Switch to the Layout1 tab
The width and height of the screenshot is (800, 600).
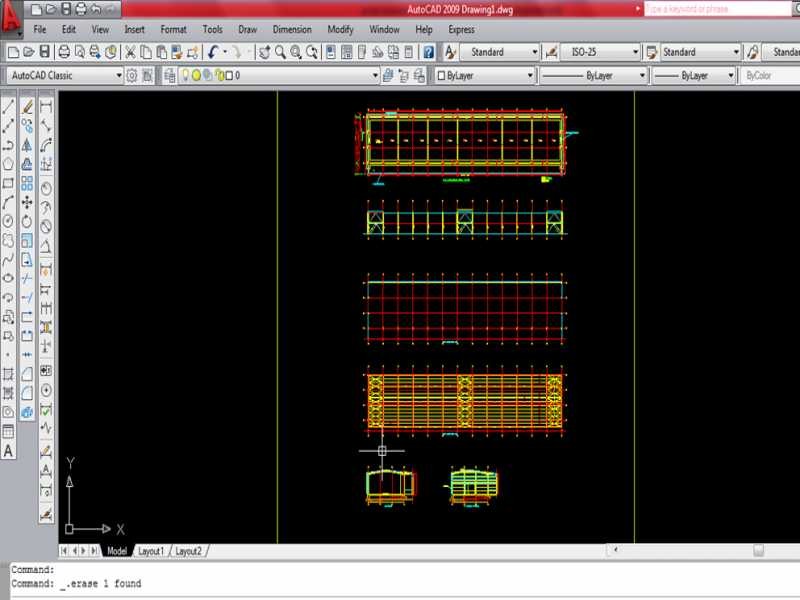[x=151, y=551]
